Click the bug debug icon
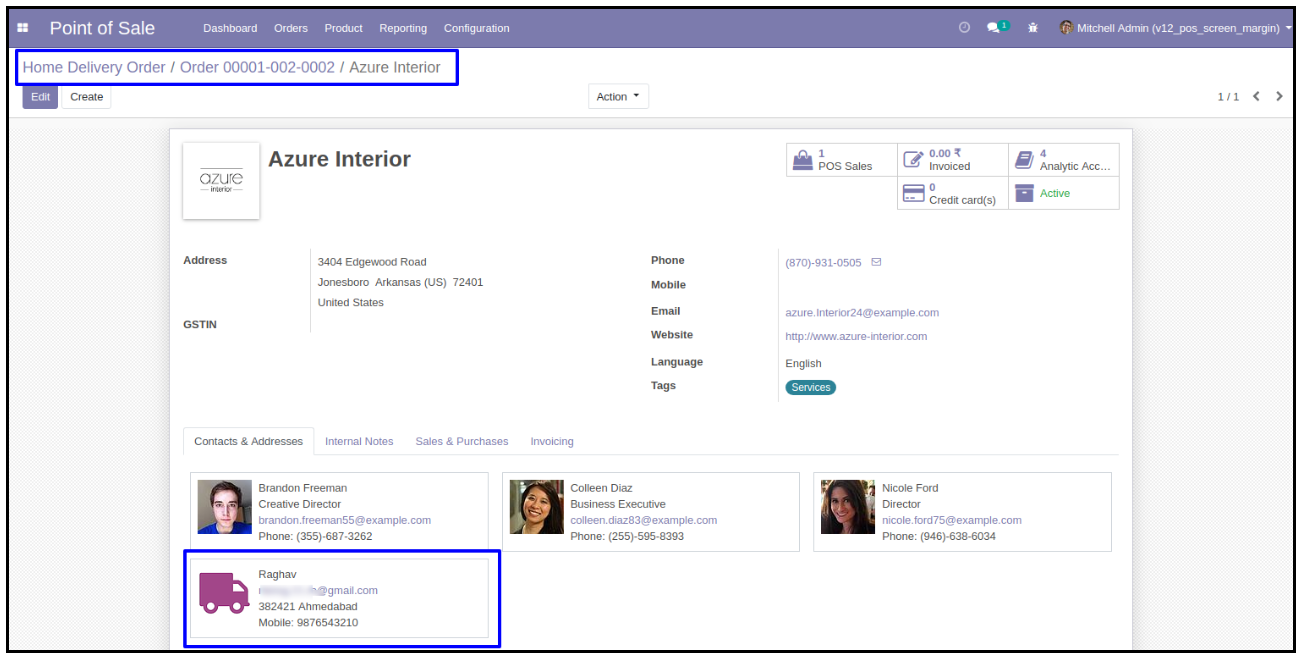 1033,28
